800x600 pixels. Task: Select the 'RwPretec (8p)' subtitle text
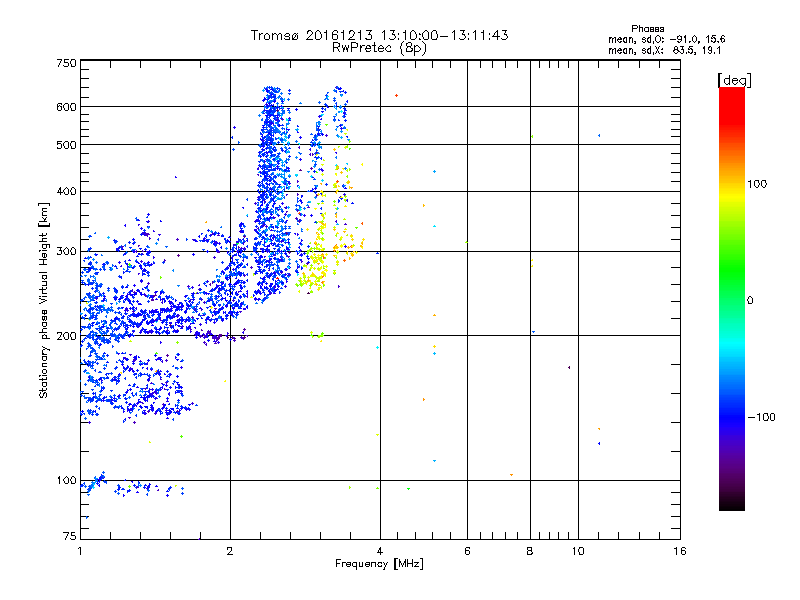point(379,48)
